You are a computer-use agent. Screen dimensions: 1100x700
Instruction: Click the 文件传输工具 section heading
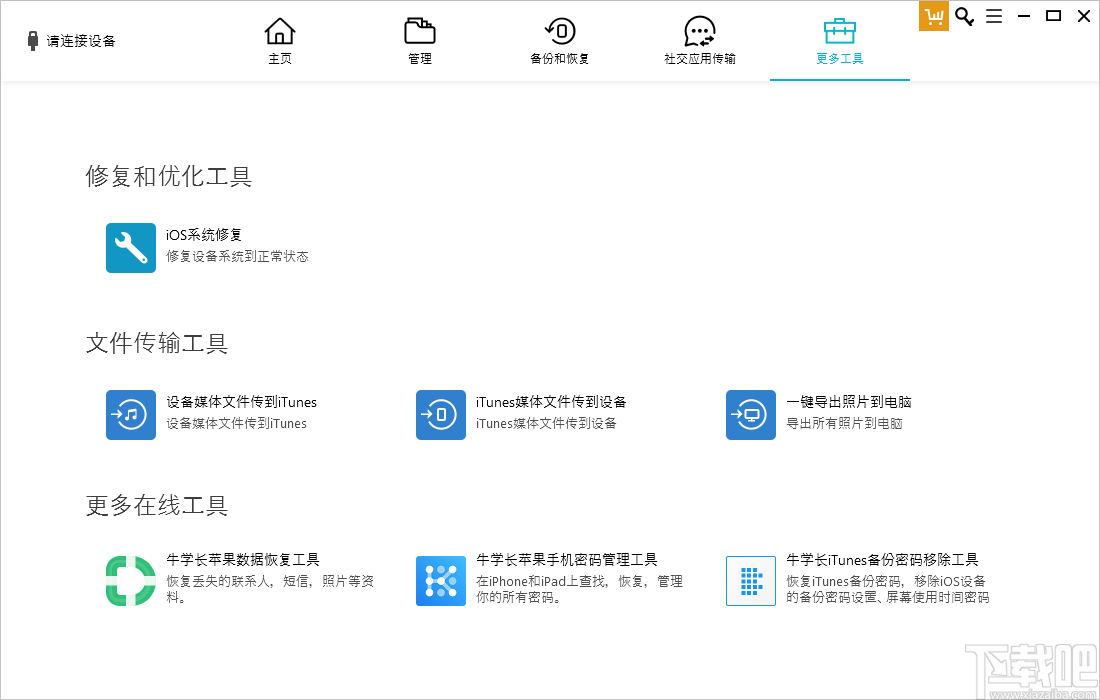point(156,343)
